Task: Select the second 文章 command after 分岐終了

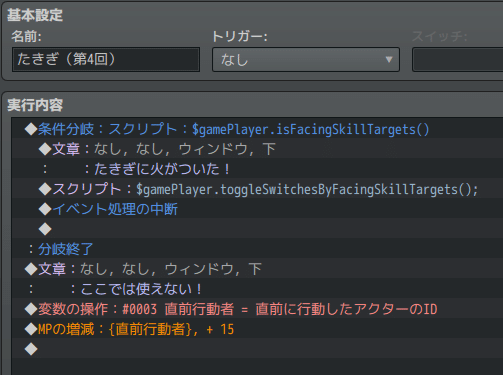Action: [x=257, y=269]
